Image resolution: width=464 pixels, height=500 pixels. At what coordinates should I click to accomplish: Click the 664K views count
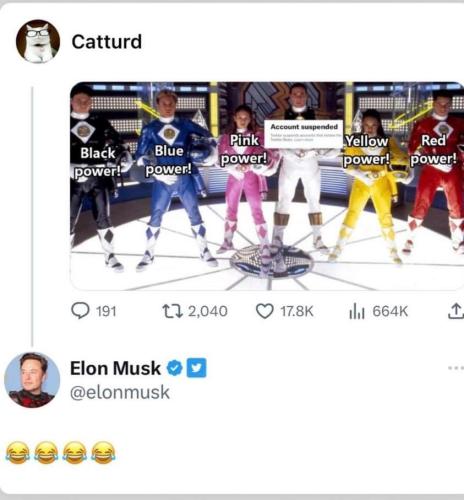point(390,311)
